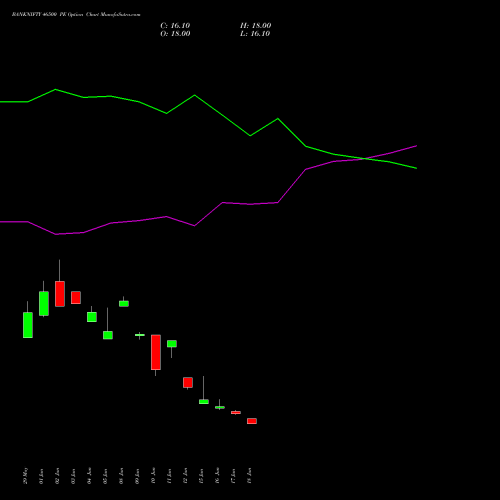The width and height of the screenshot is (500, 500).
Task: Click the close value C: 16.10
Action: click(175, 26)
